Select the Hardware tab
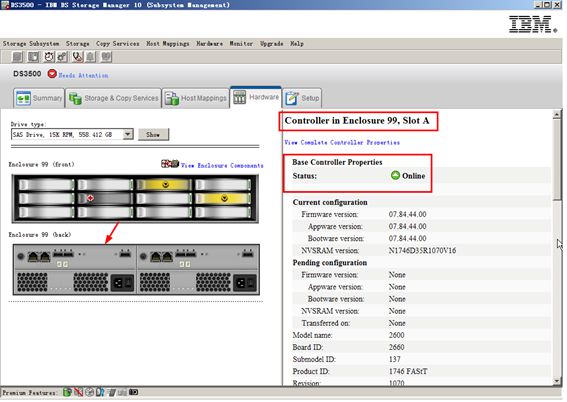 tap(256, 97)
